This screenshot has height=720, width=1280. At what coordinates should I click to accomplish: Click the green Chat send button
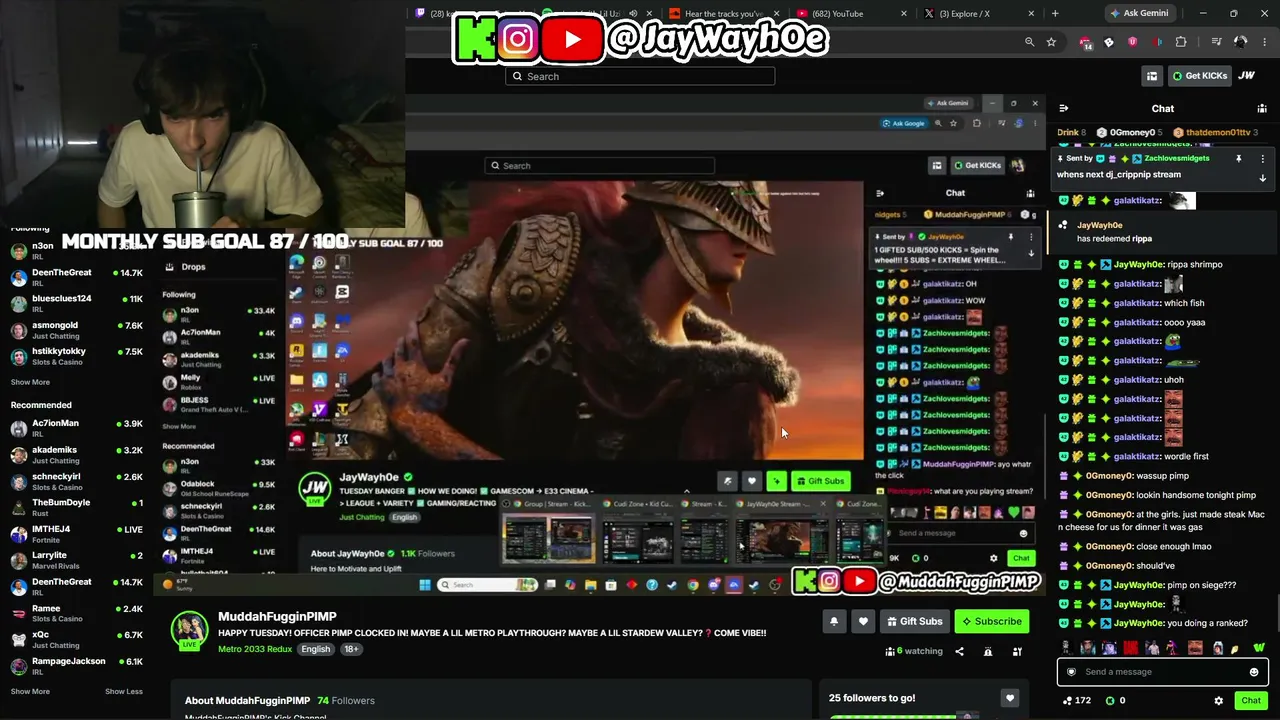[x=1251, y=700]
